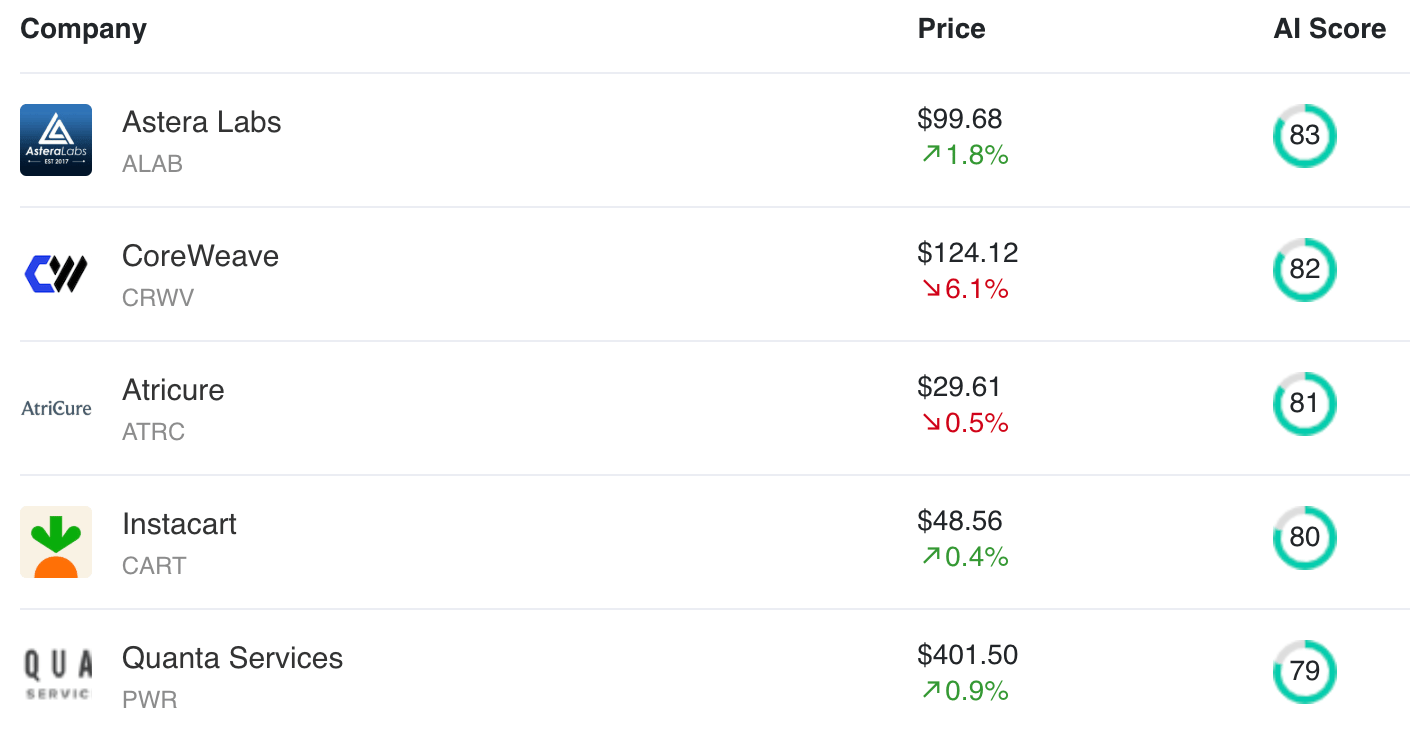Click Atricure AI score ring 81

coord(1304,404)
